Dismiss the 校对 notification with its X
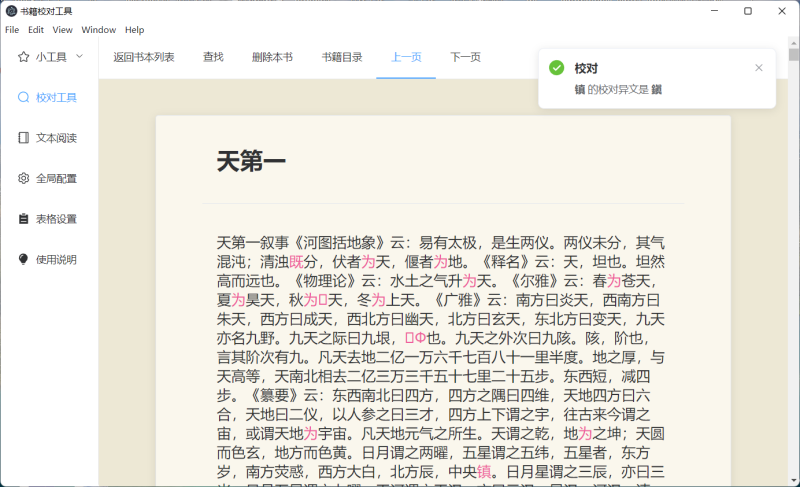The image size is (800, 487). (758, 68)
